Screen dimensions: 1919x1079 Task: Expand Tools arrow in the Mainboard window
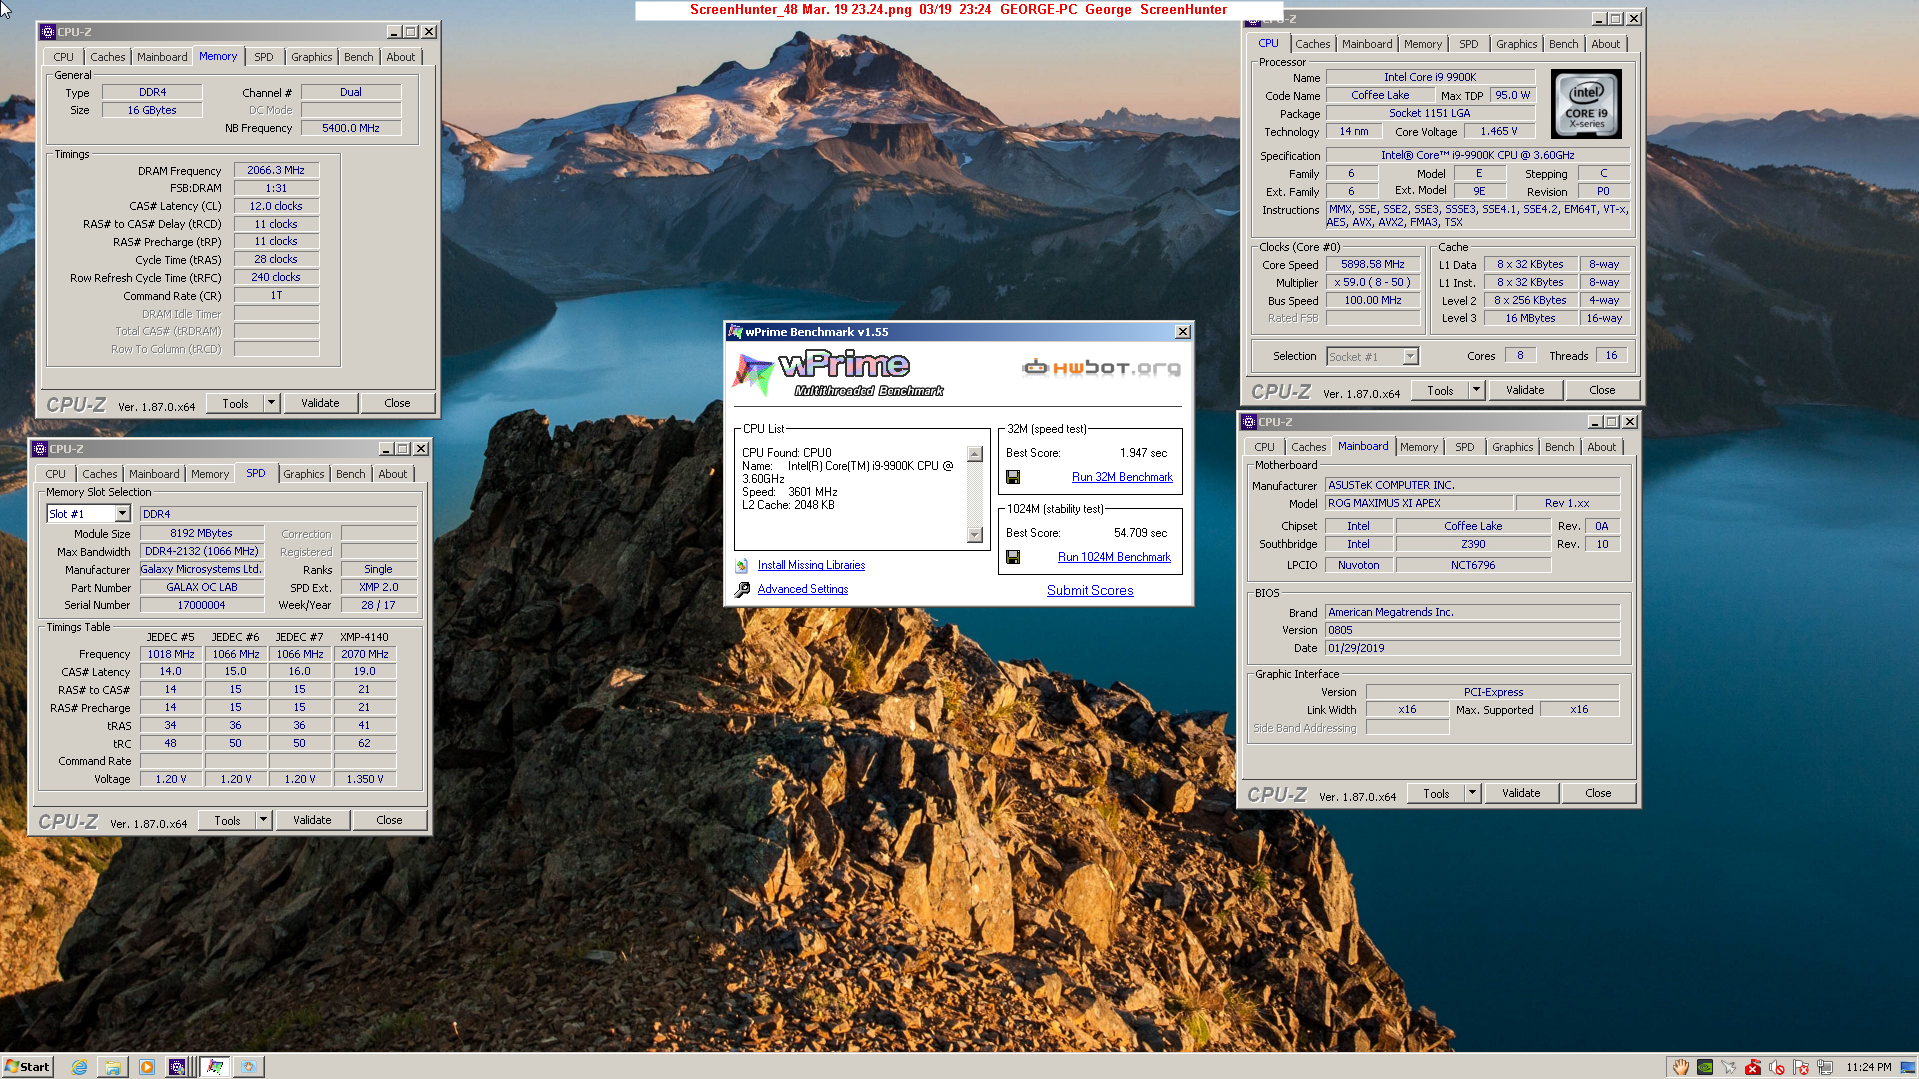(1472, 793)
